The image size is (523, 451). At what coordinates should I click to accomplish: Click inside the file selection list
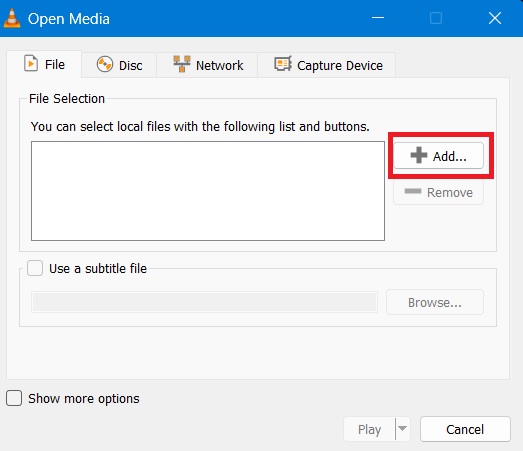coord(208,191)
